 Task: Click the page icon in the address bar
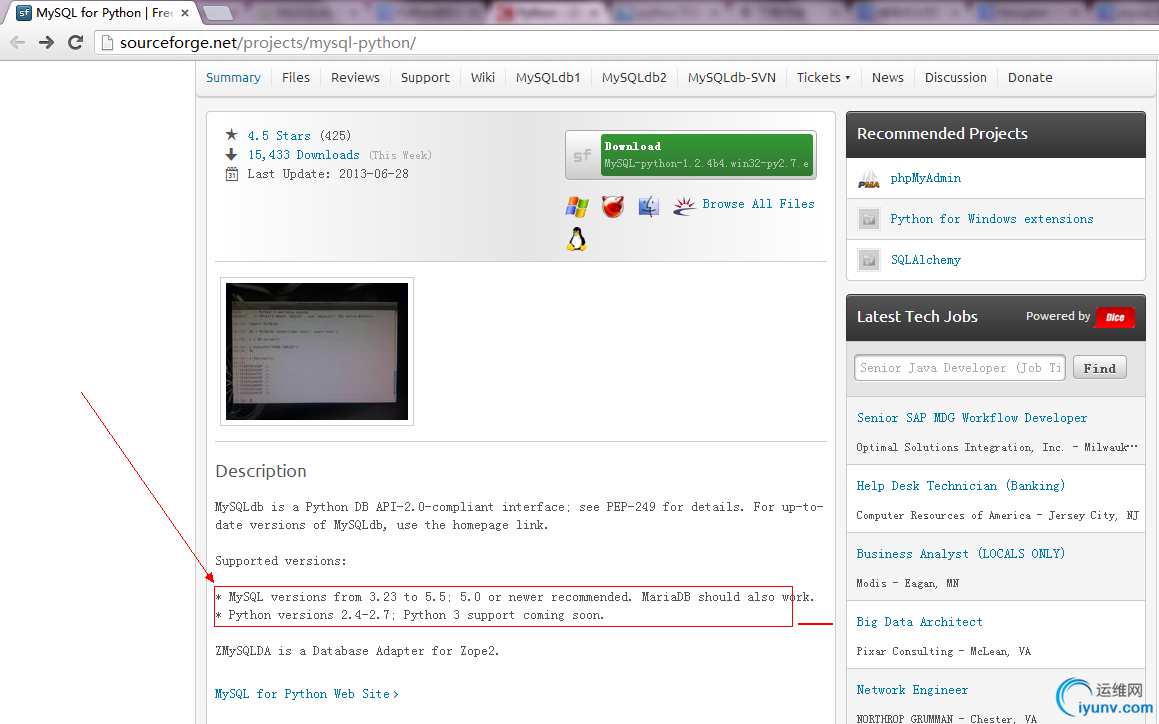click(x=107, y=43)
